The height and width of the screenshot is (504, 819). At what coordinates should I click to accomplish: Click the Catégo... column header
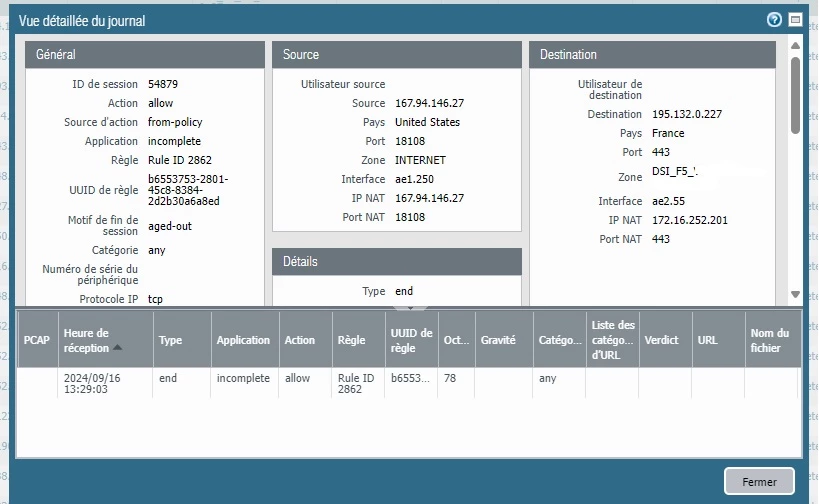(560, 340)
